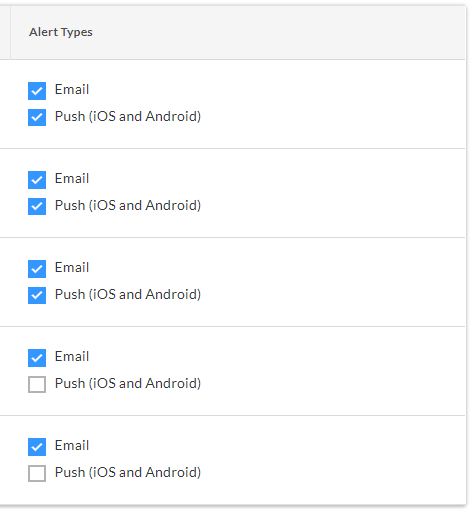Disable the second row's Push checkbox
Viewport: 472px width, 512px height.
pos(37,206)
